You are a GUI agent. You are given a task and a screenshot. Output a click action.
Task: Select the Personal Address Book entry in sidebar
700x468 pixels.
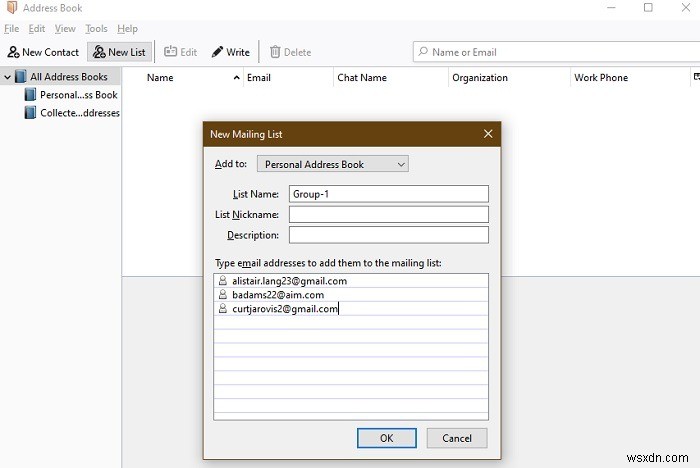click(x=72, y=95)
